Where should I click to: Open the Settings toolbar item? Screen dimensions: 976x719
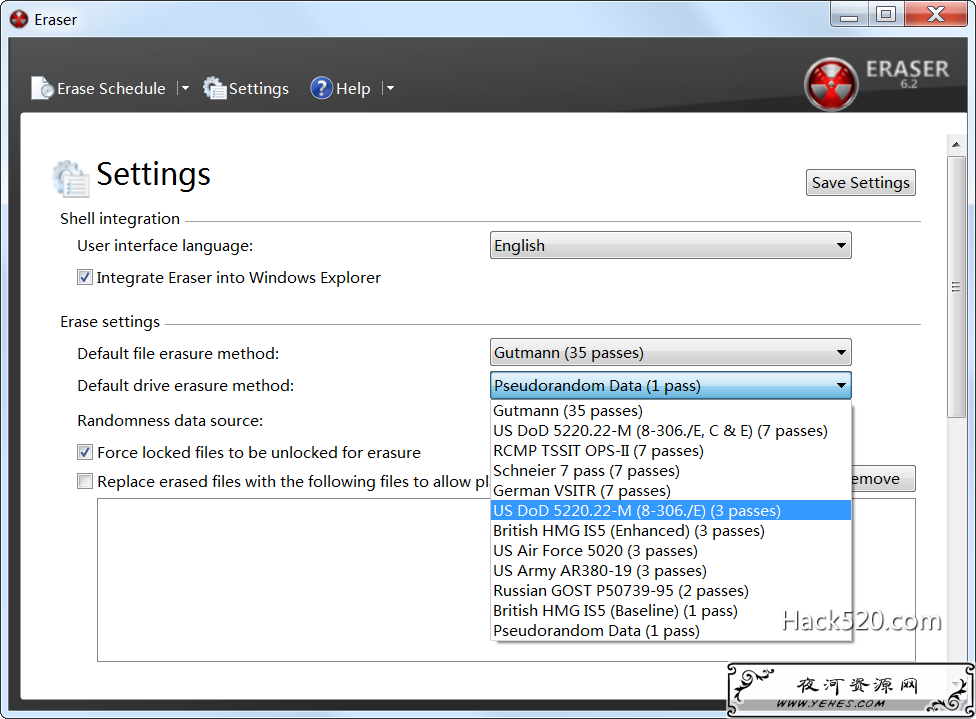pyautogui.click(x=246, y=88)
